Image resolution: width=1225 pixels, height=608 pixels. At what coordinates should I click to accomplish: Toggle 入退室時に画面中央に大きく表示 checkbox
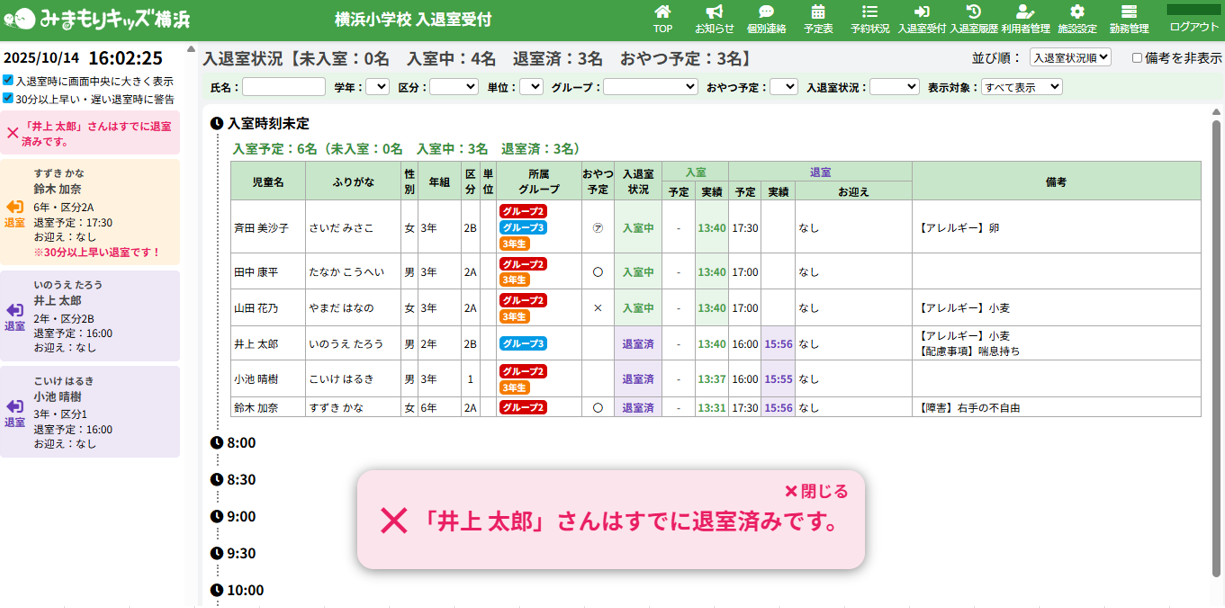click(8, 80)
